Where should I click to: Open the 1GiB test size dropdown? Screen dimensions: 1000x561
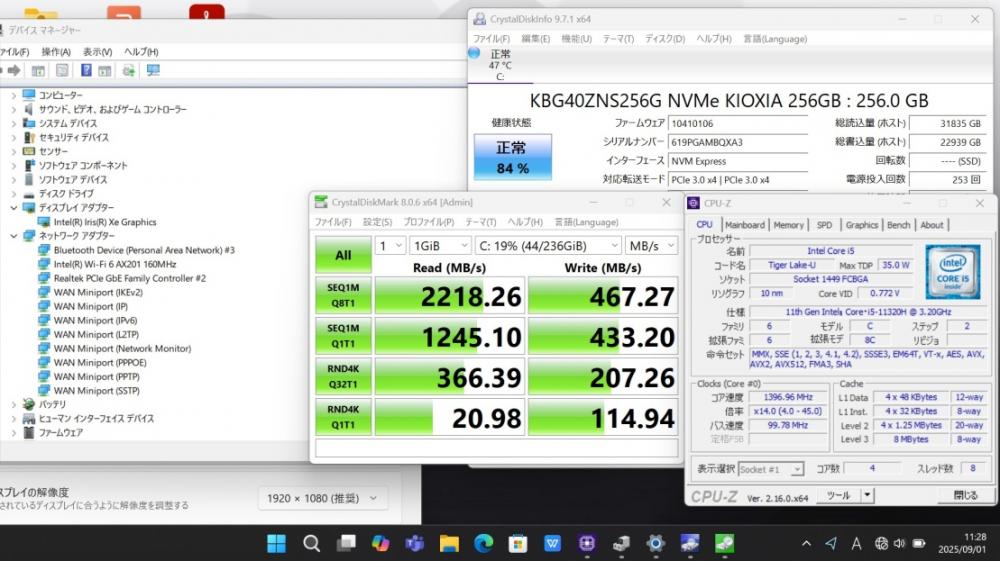(x=440, y=245)
